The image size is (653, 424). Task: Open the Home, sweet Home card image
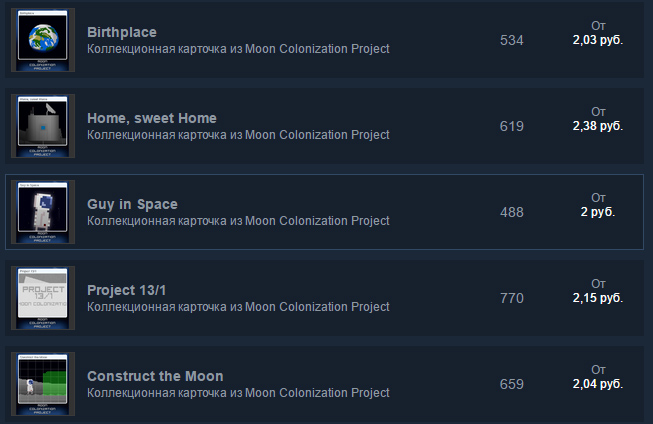(42, 126)
